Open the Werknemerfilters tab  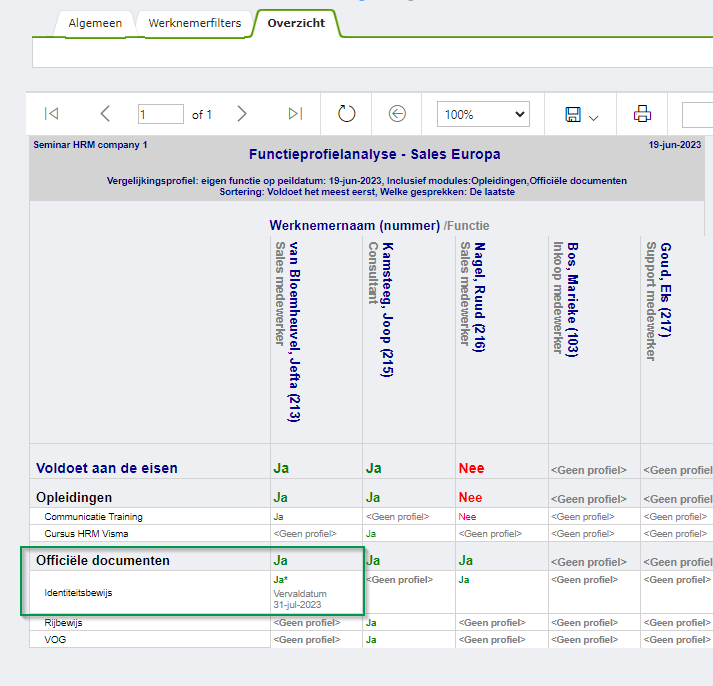click(x=194, y=23)
